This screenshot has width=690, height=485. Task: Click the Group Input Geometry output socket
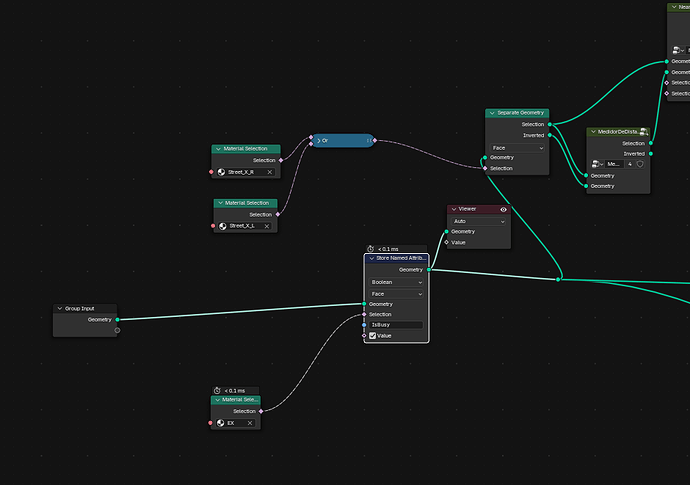[x=117, y=320]
